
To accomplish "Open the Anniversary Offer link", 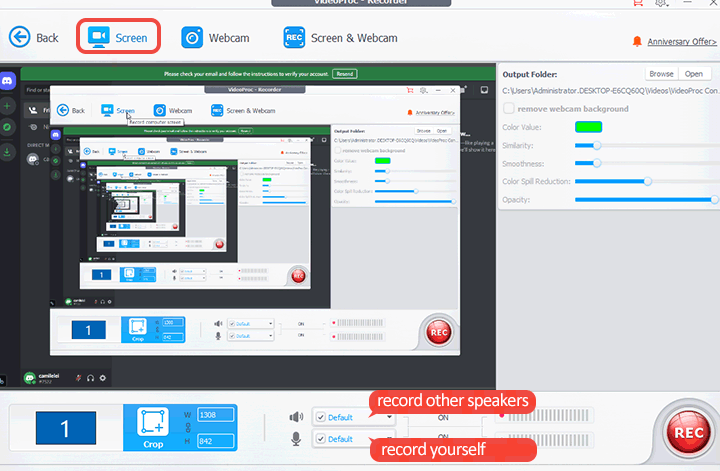I will pos(682,42).
